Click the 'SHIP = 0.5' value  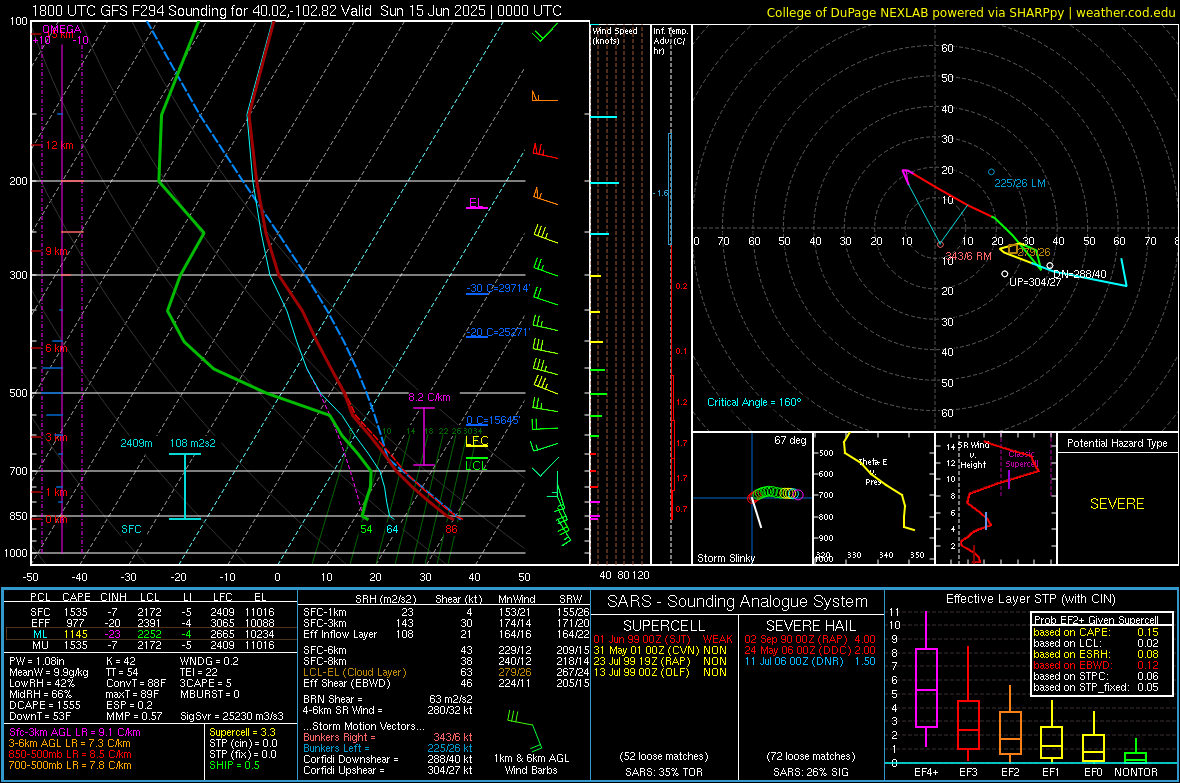(x=234, y=765)
